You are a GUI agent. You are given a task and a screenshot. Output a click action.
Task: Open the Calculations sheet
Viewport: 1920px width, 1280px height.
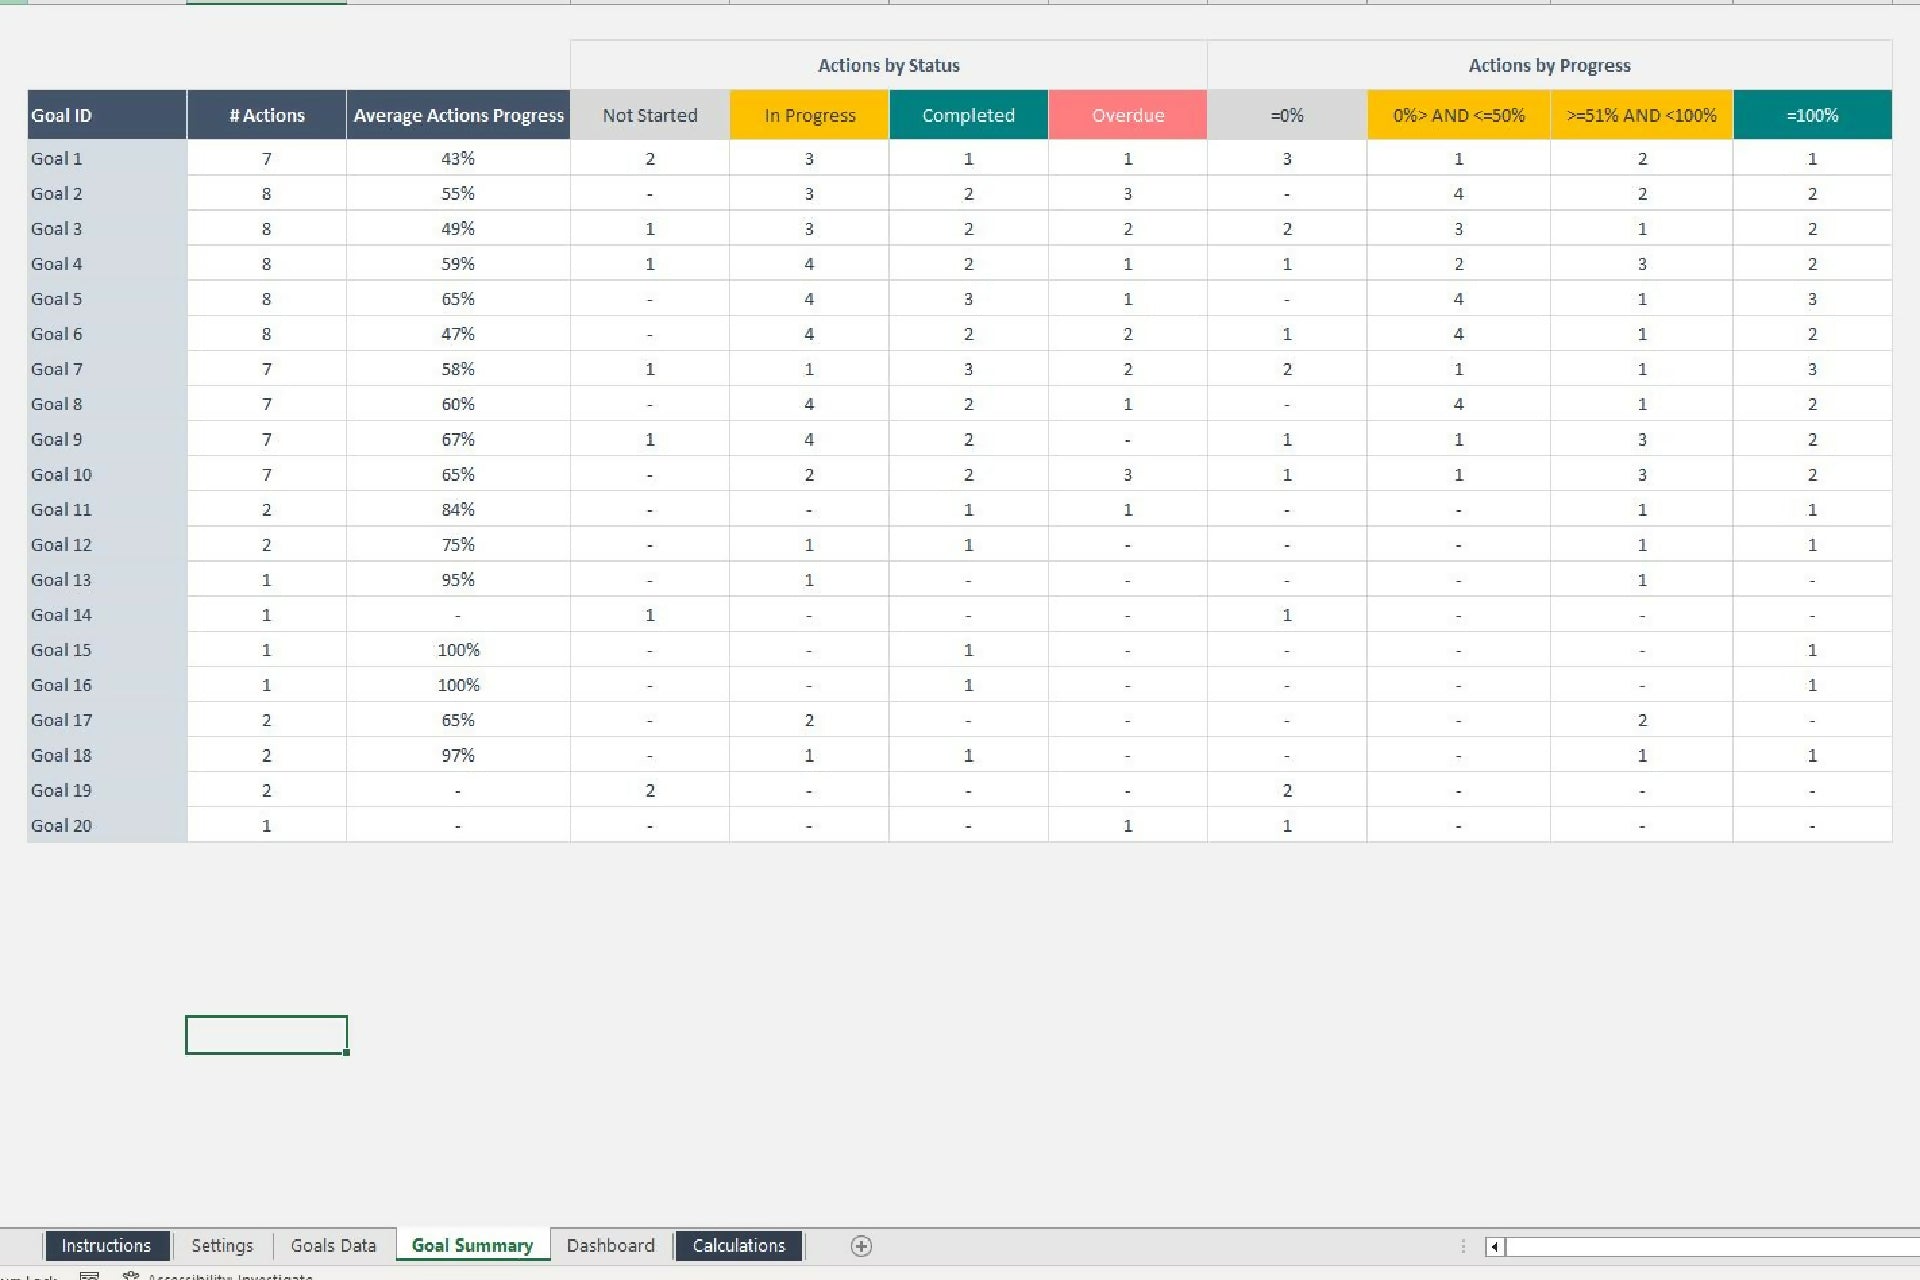[x=737, y=1244]
